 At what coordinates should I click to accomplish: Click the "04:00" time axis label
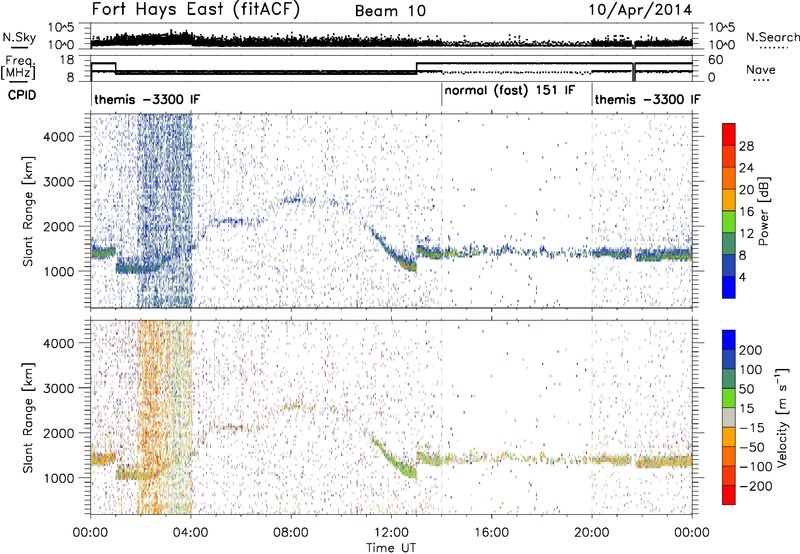point(191,533)
